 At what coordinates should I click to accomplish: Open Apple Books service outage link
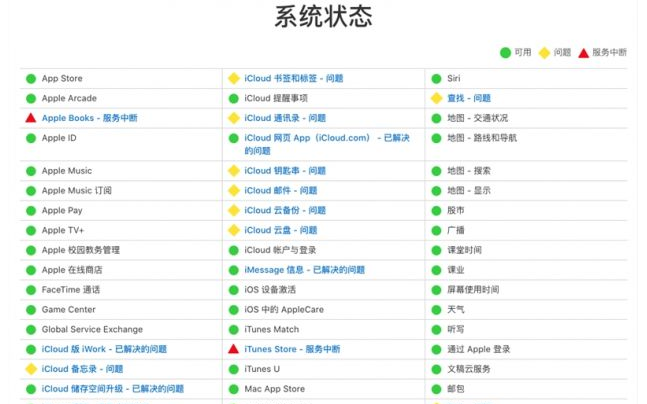click(90, 118)
